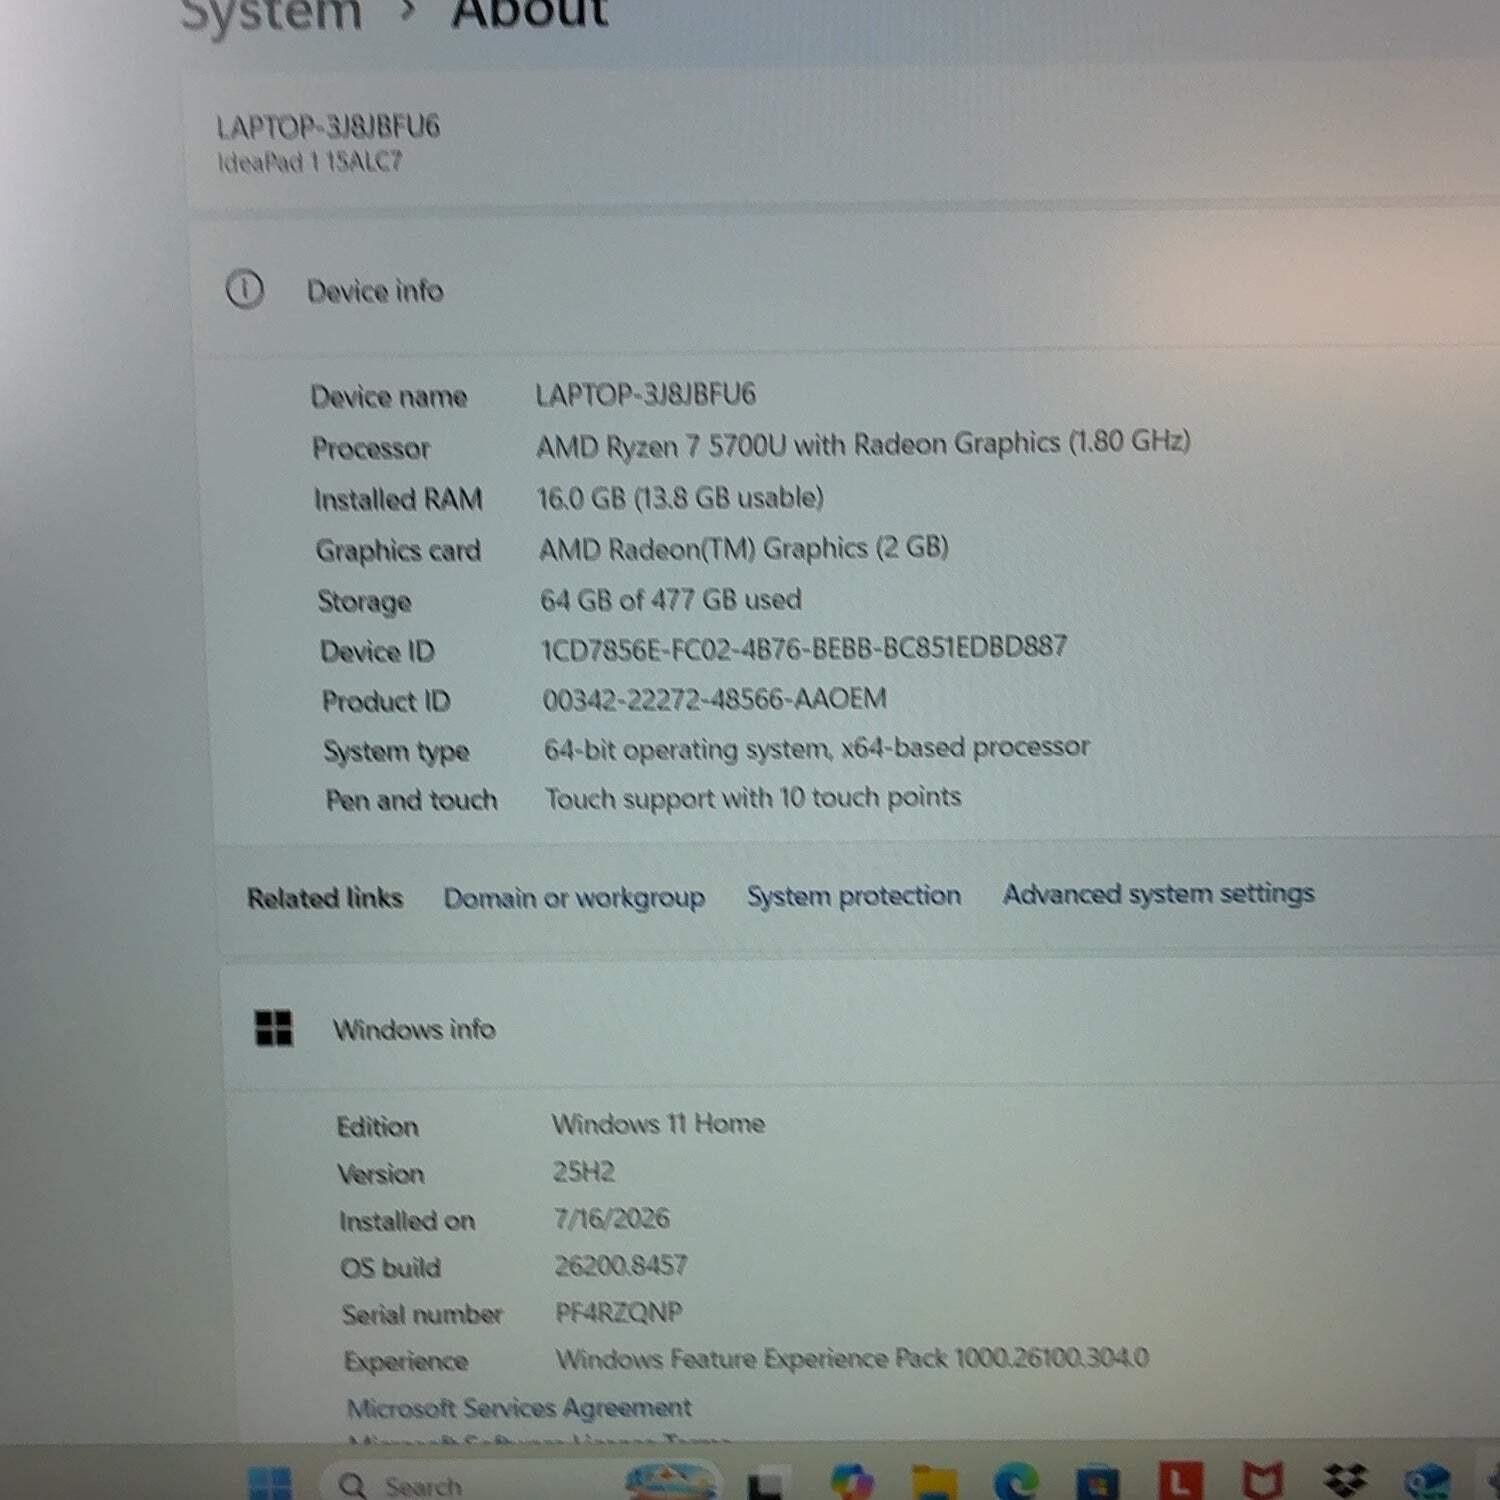Click the Related links label
Image resolution: width=1500 pixels, height=1500 pixels.
[x=325, y=898]
